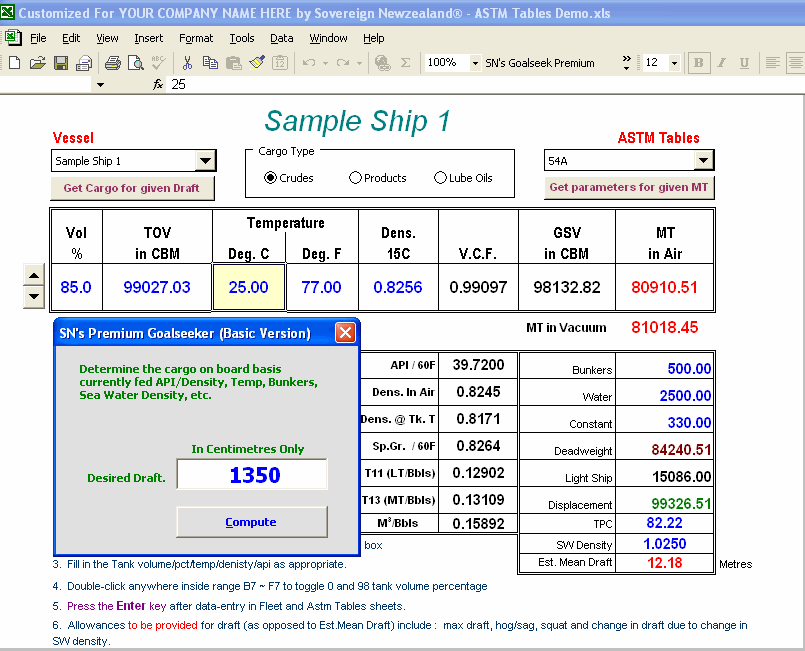Click the Compute button in Goalseeker
The image size is (805, 651).
point(252,522)
